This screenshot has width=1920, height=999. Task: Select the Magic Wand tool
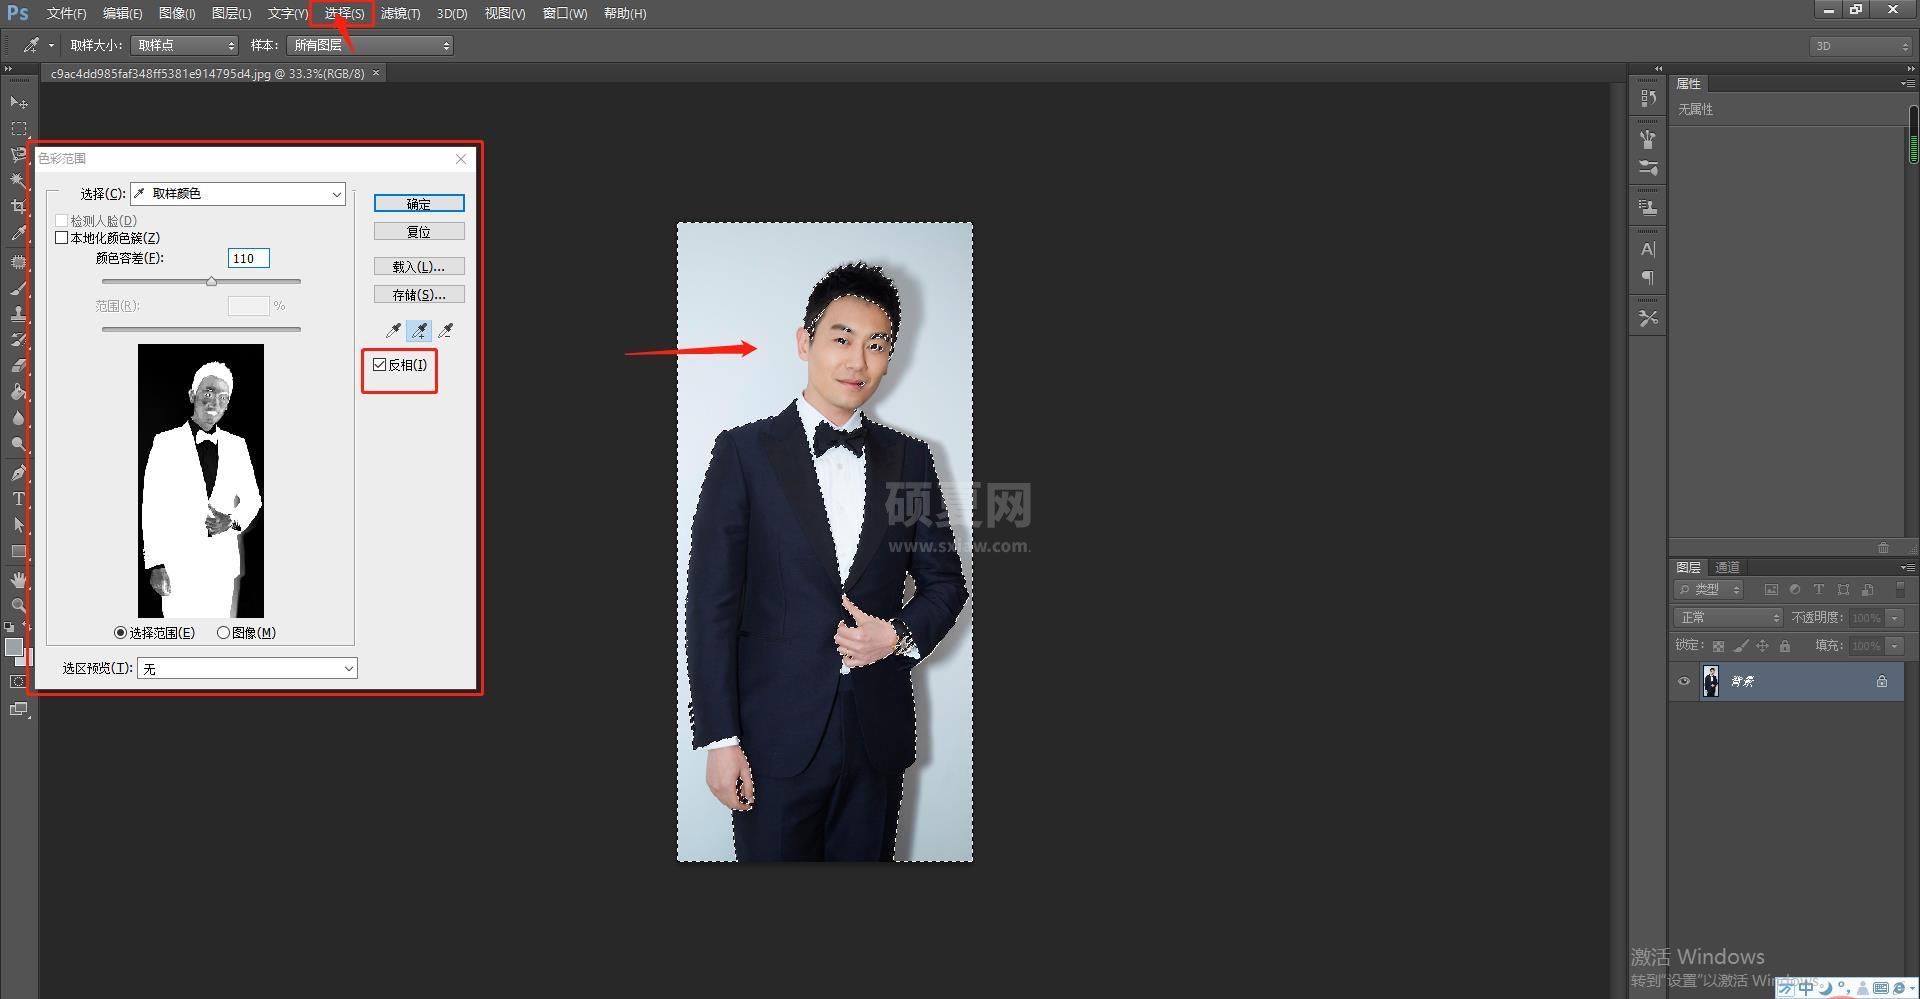pos(18,181)
